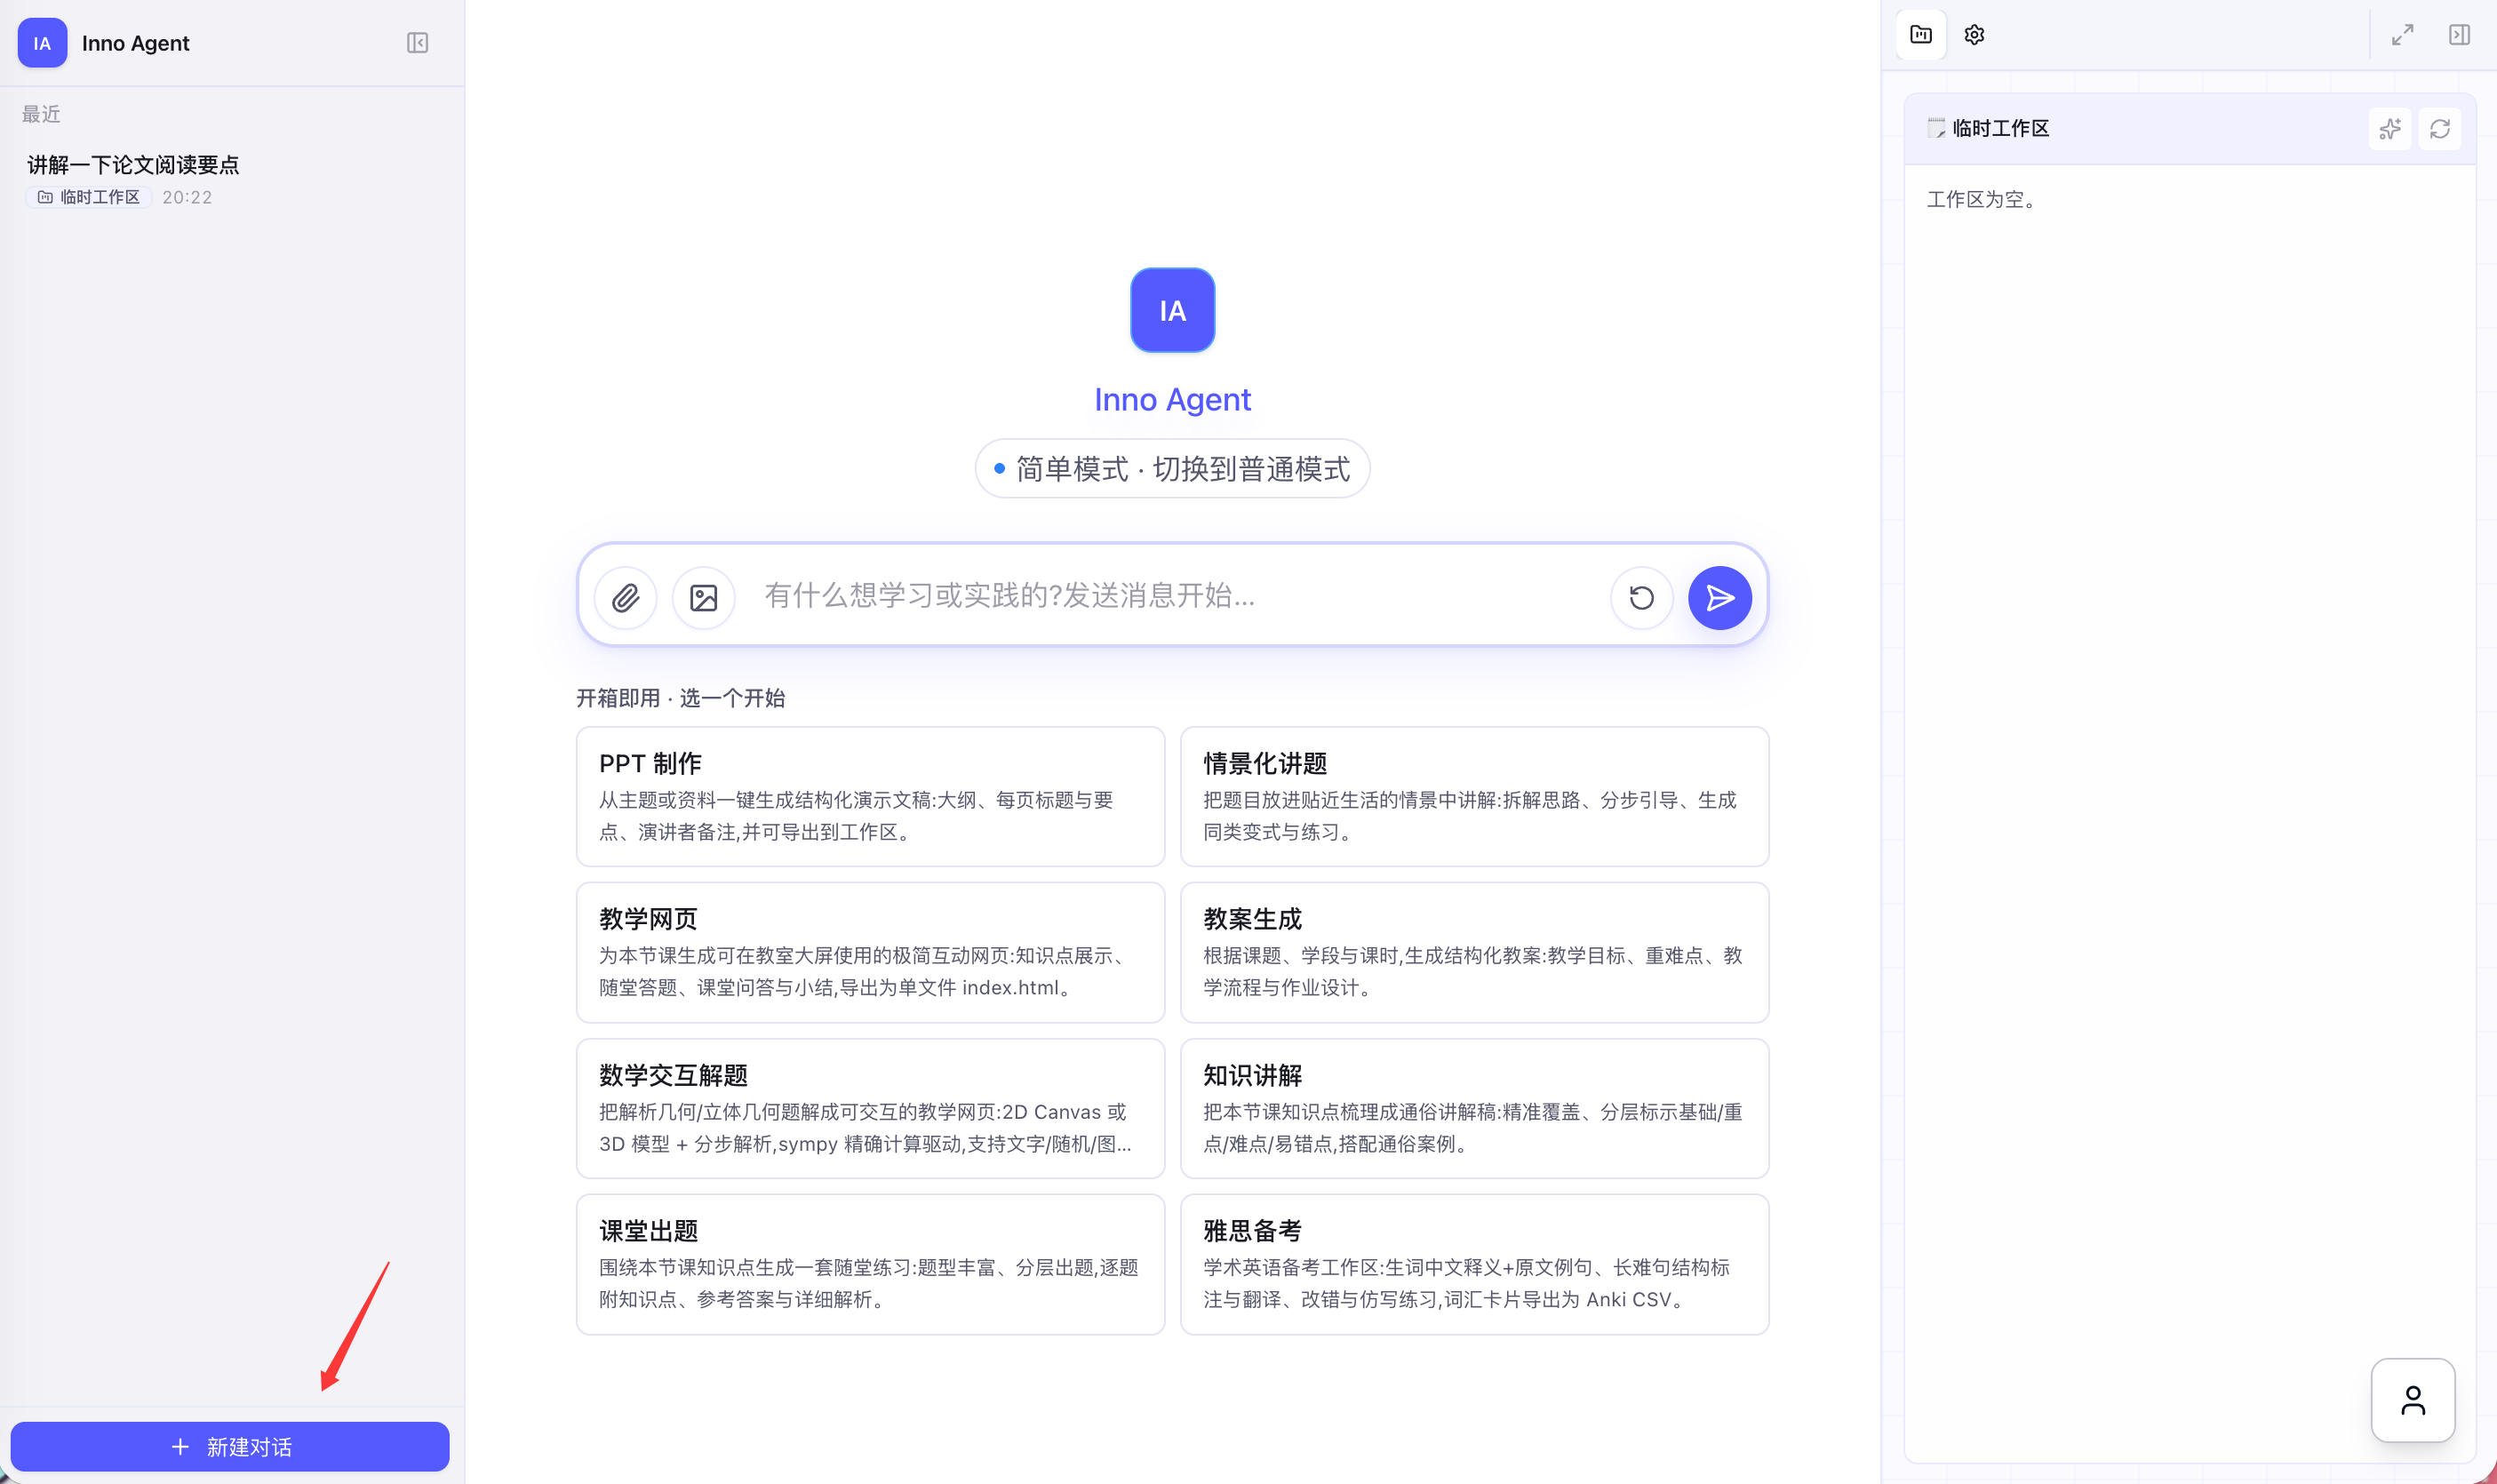Click the large IA logo in center
The width and height of the screenshot is (2497, 1484).
coord(1172,310)
